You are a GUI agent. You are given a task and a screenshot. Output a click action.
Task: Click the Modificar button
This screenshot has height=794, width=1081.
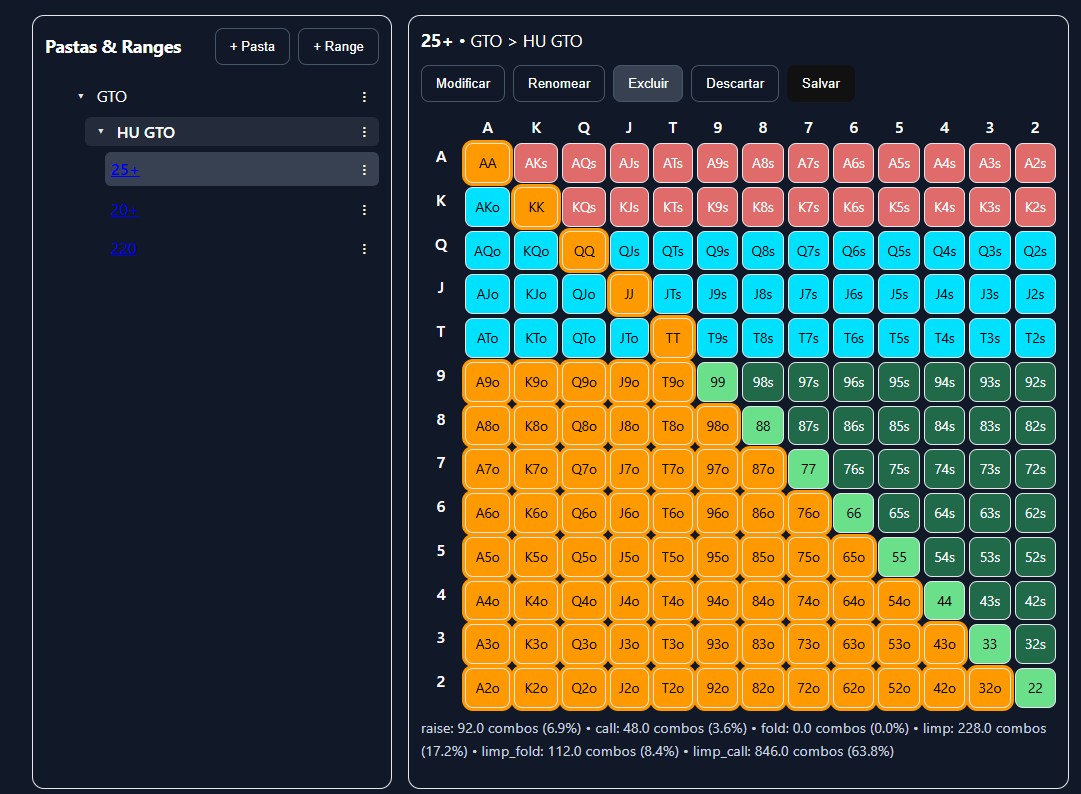pyautogui.click(x=462, y=83)
